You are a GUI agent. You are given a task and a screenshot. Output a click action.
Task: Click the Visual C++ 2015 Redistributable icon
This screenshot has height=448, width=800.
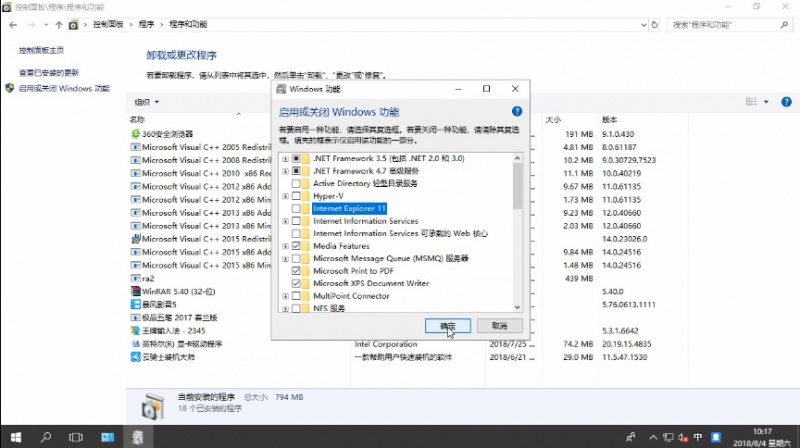tap(135, 239)
